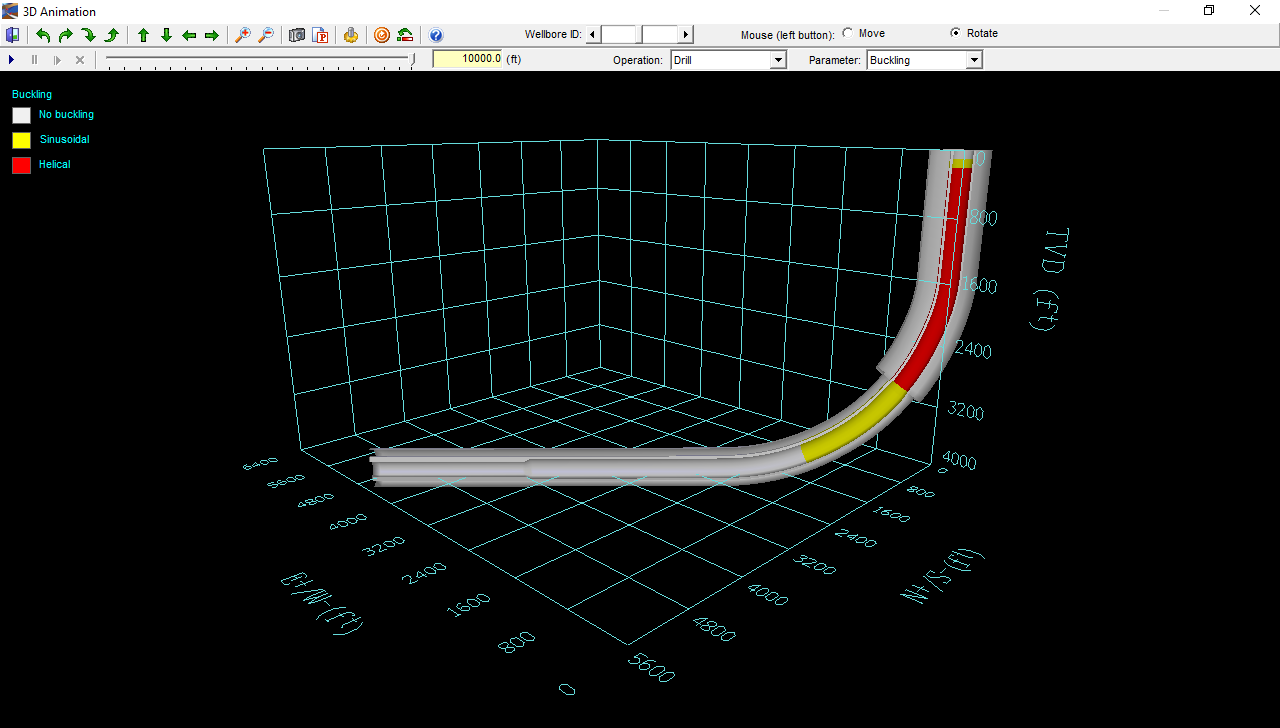Click the depth field showing 10000.0

[467, 59]
